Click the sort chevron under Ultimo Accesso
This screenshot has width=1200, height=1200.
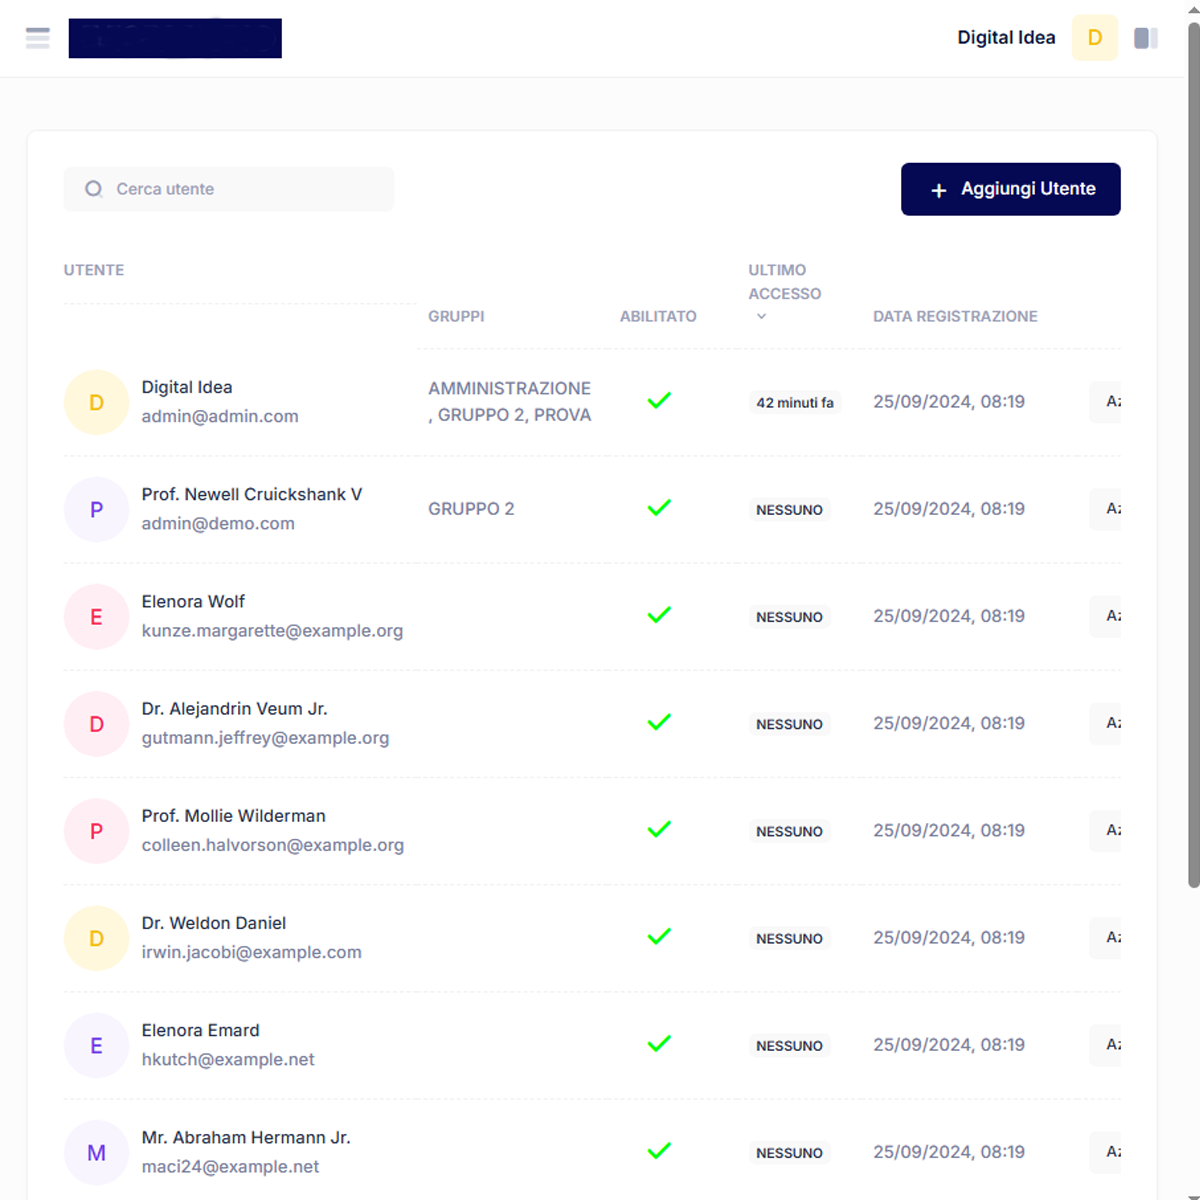tap(761, 317)
